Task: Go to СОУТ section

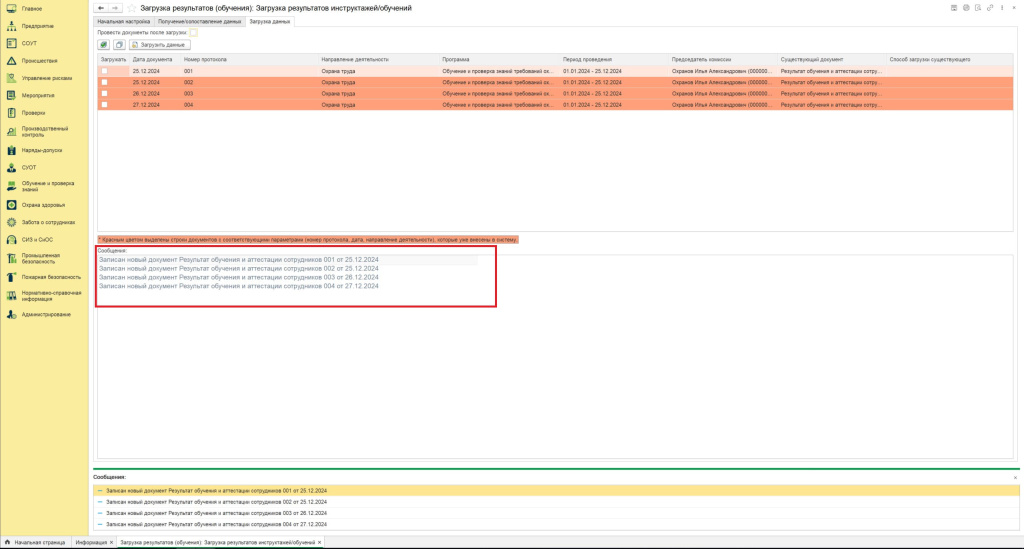Action: 29,43
